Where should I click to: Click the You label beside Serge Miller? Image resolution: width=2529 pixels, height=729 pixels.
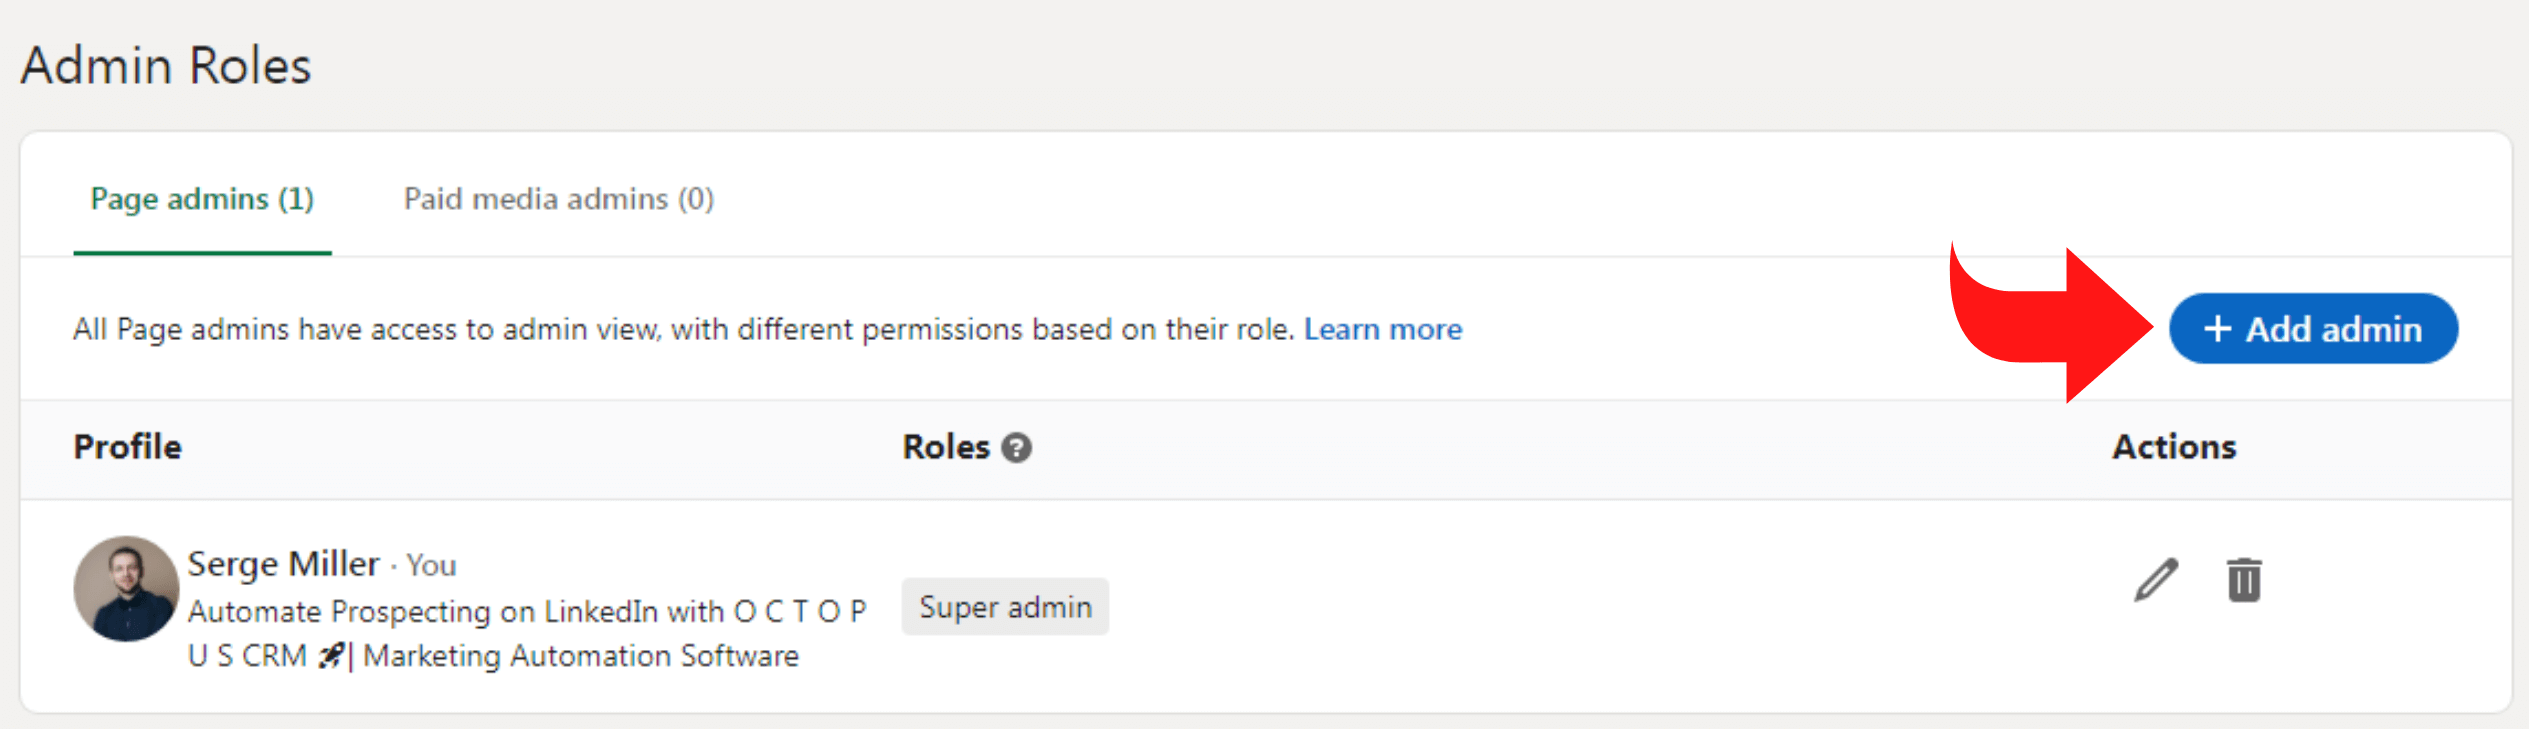pyautogui.click(x=431, y=566)
